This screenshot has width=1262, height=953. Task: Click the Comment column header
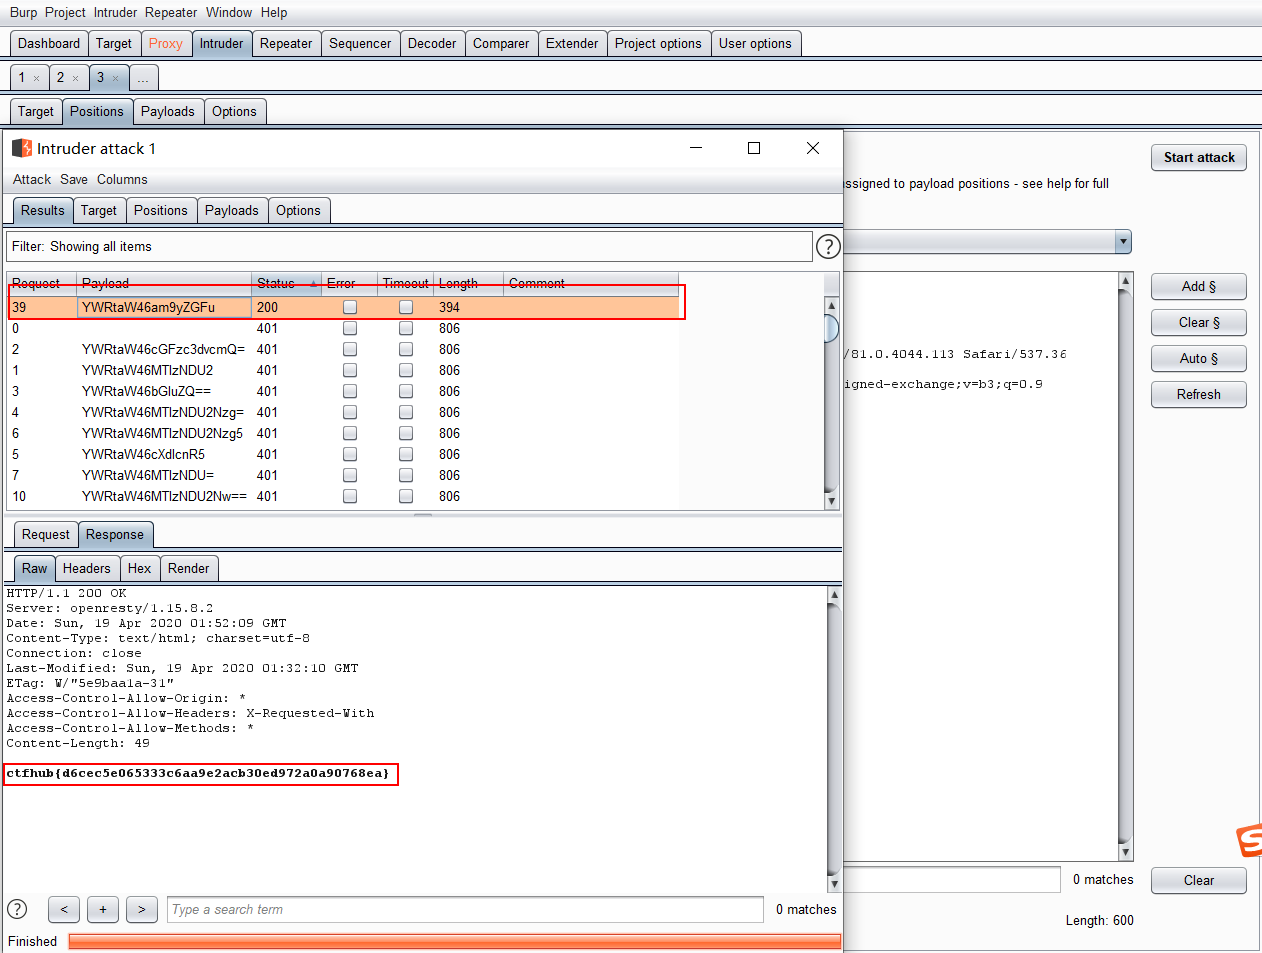[x=590, y=283]
